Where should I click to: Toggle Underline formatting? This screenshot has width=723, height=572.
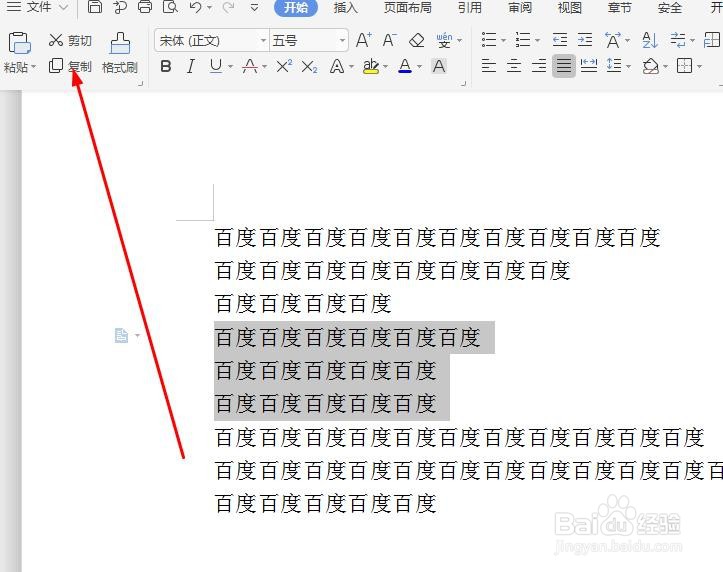[x=216, y=67]
